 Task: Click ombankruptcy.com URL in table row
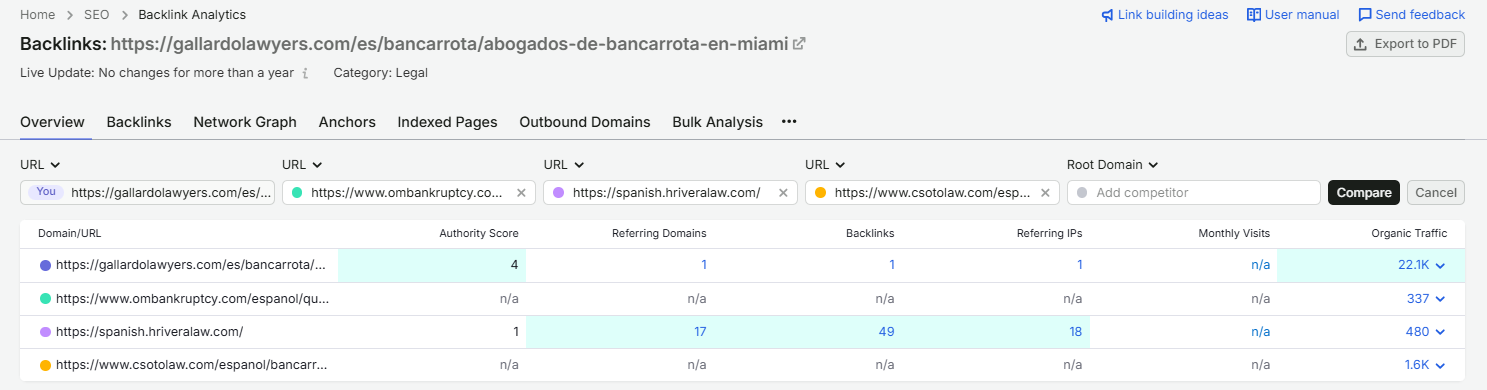(x=192, y=298)
